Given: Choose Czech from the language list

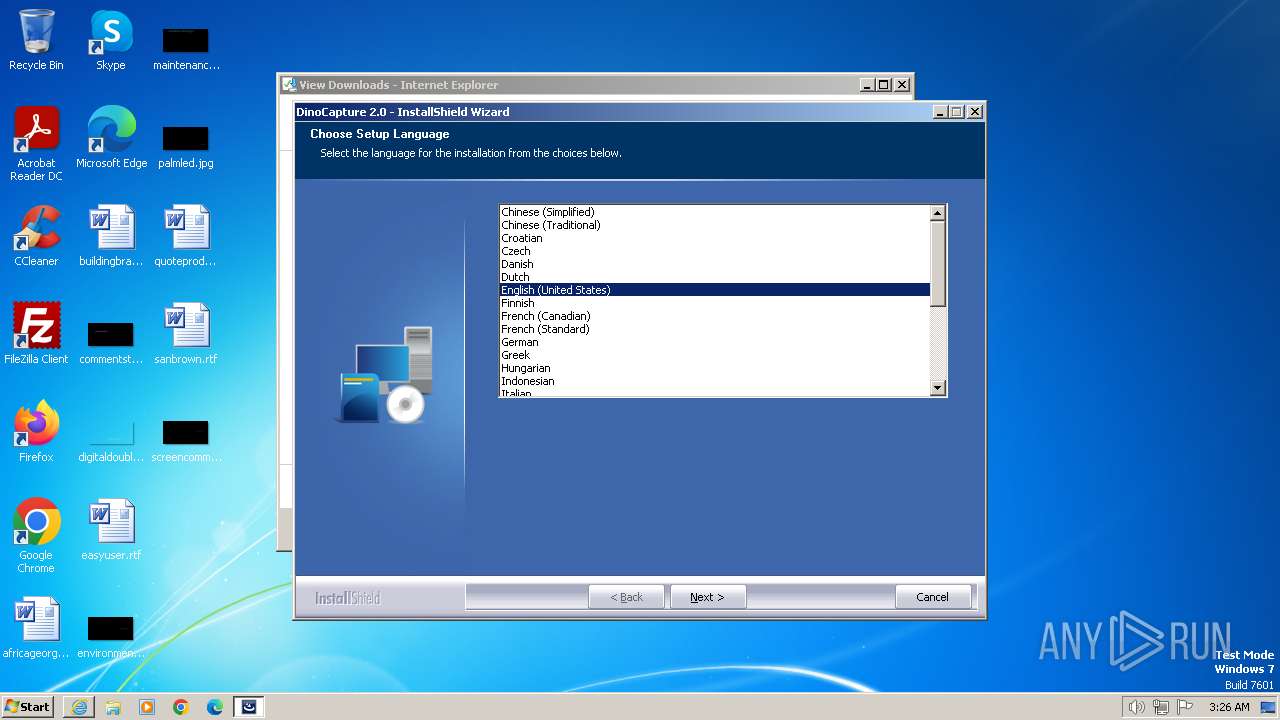Looking at the screenshot, I should tap(715, 251).
